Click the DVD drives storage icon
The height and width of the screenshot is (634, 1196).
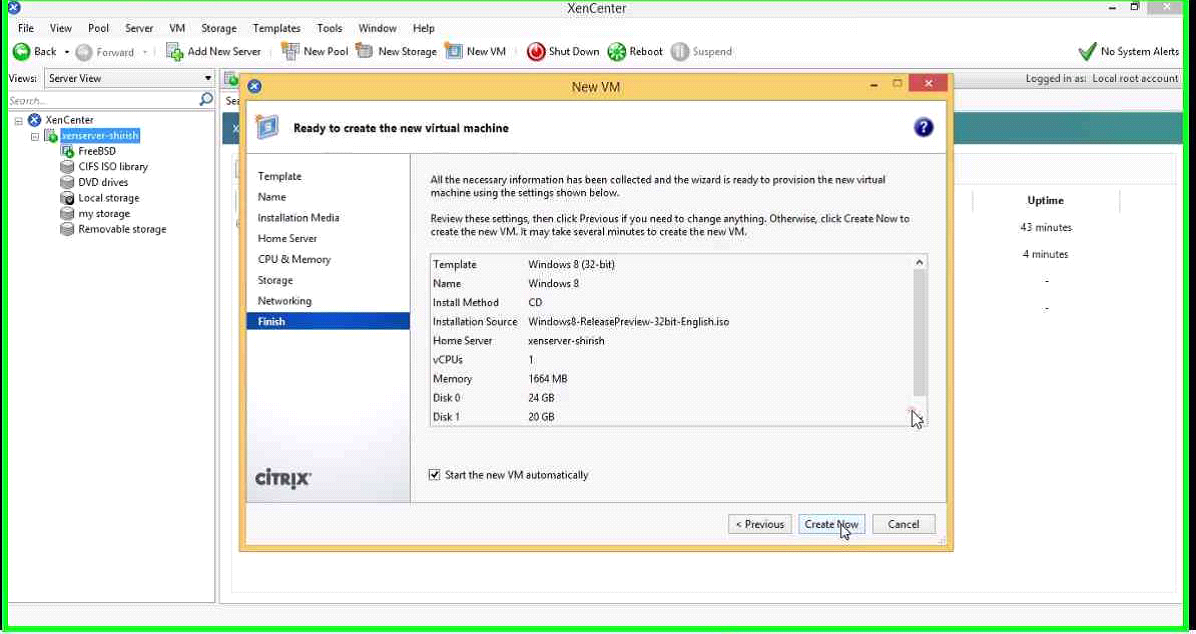pyautogui.click(x=67, y=182)
